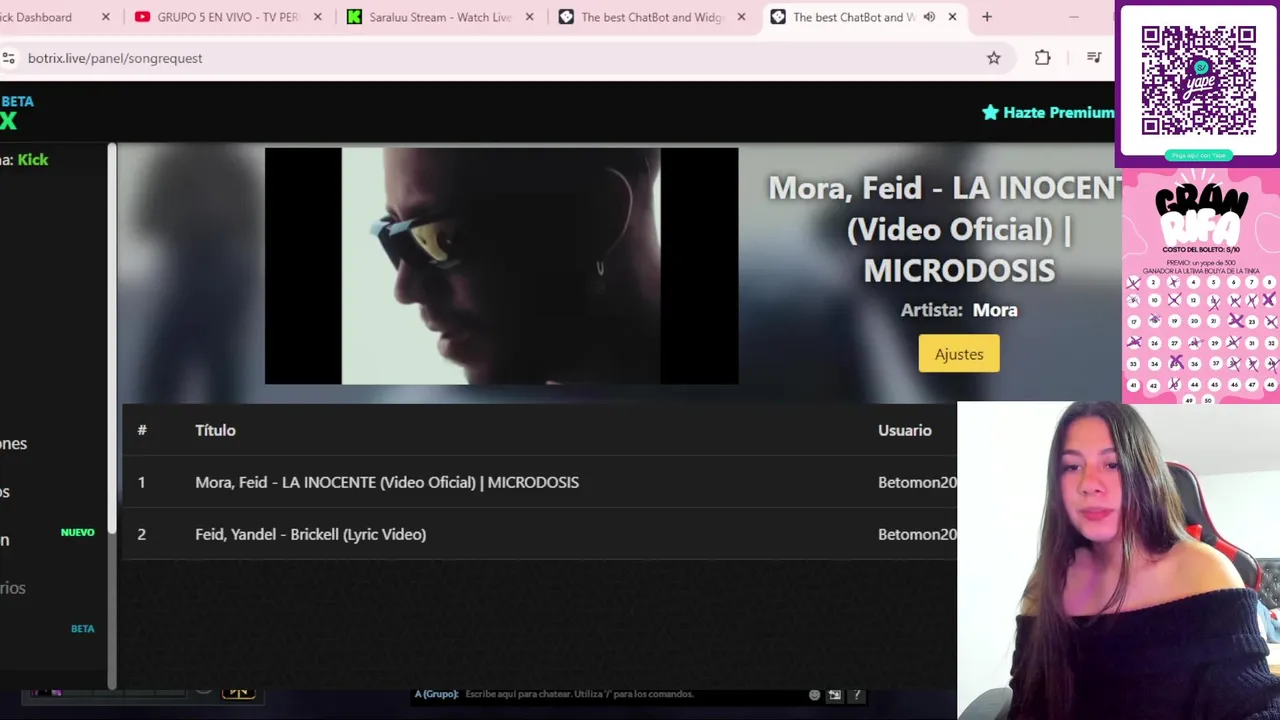
Task: Switch to GRUPO 5 EN VIVO tab
Action: [228, 17]
